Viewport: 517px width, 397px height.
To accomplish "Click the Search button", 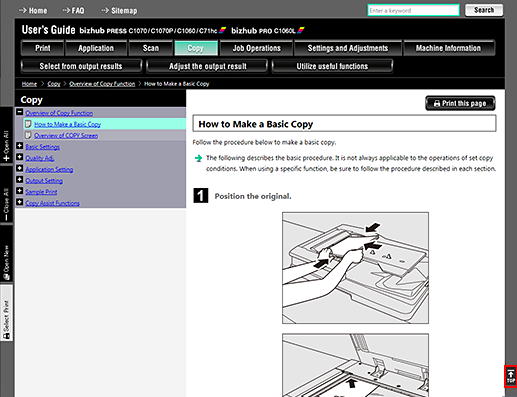I will pyautogui.click(x=484, y=10).
